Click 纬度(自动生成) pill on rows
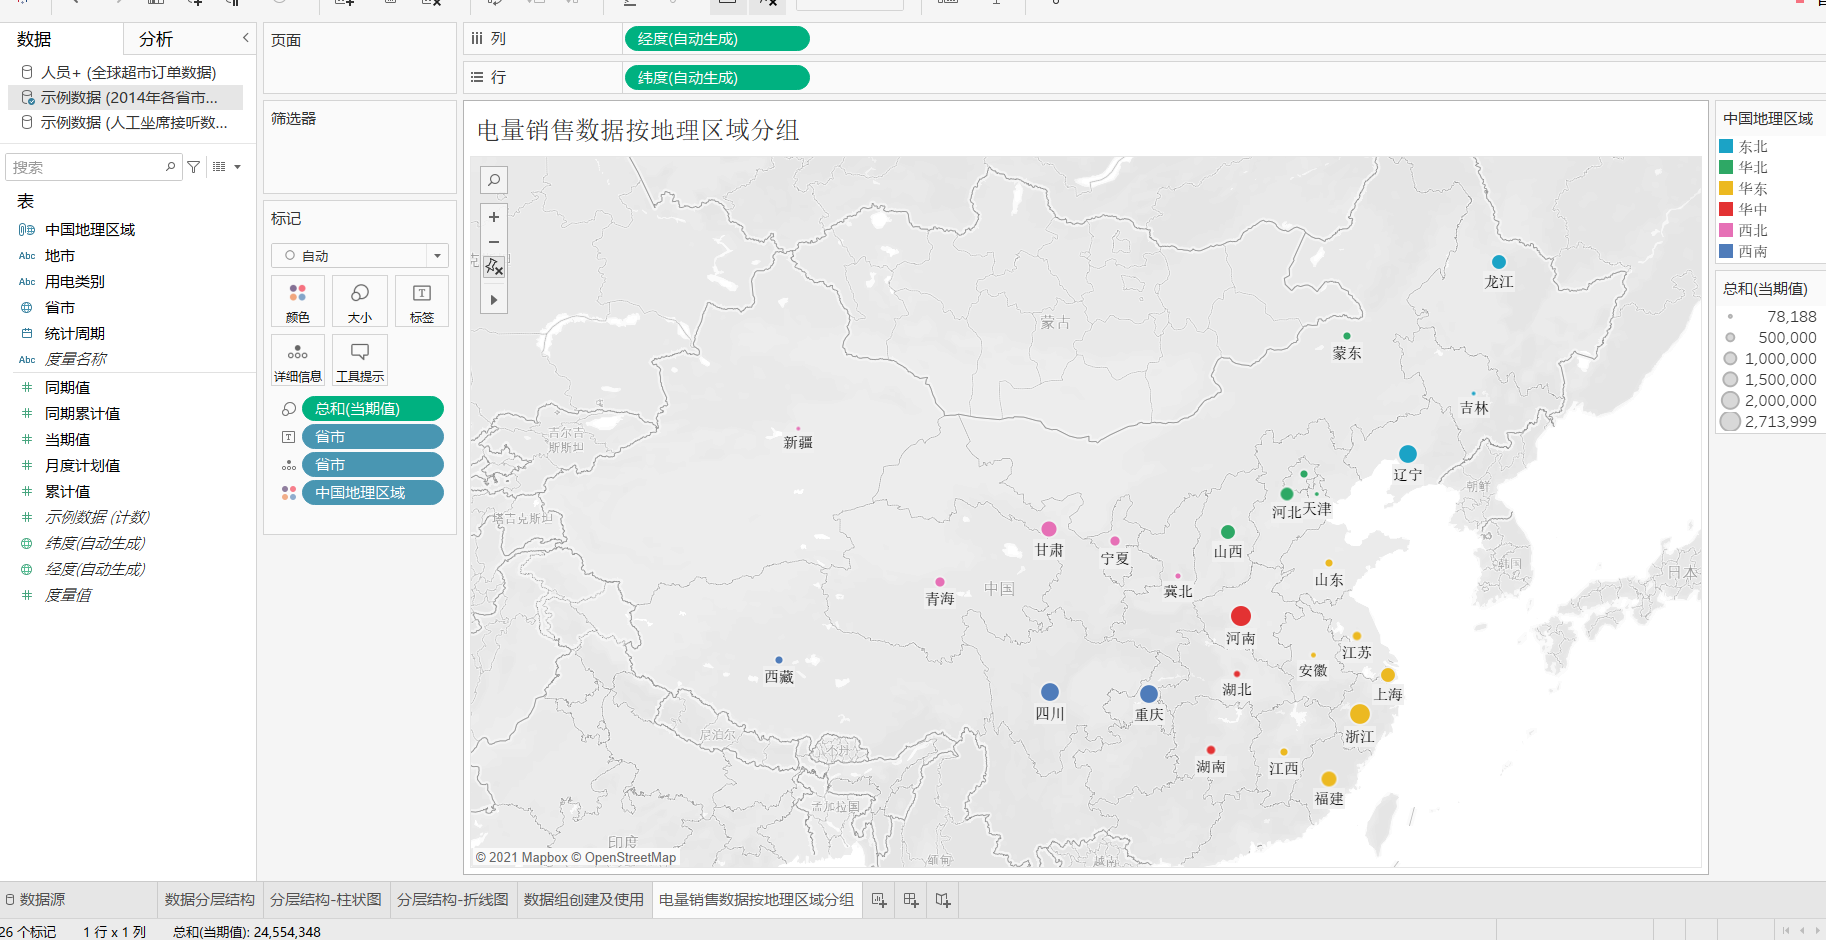 tap(717, 77)
